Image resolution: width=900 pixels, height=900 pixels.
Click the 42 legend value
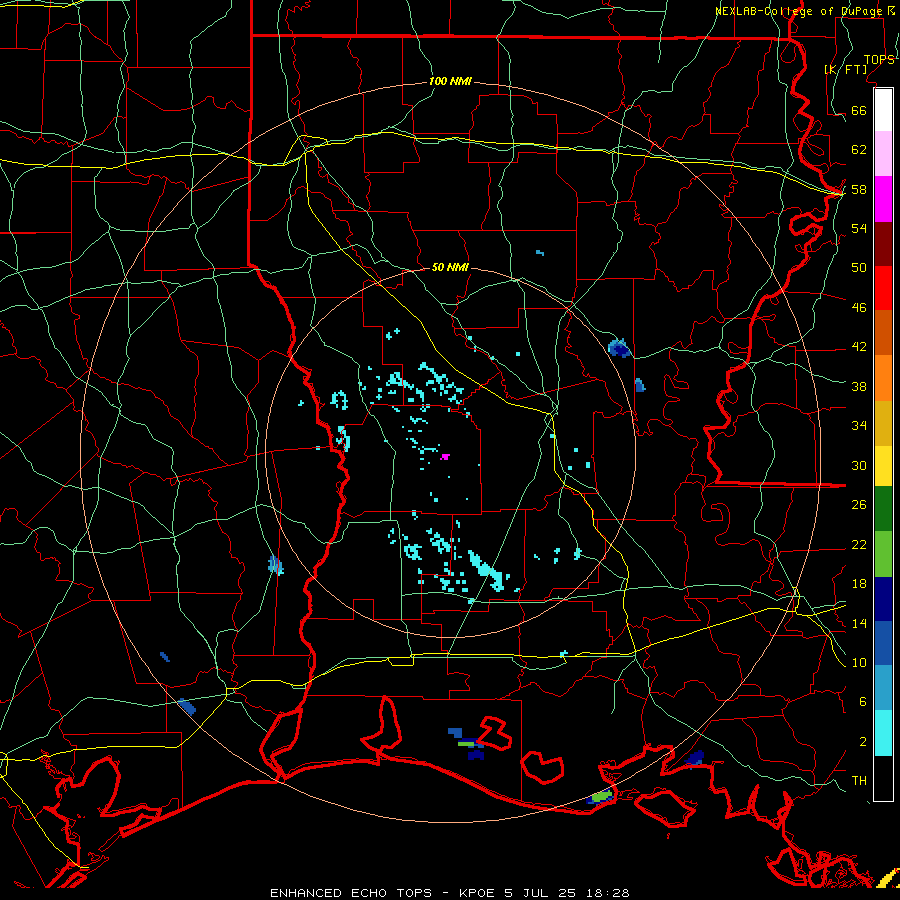pos(859,347)
